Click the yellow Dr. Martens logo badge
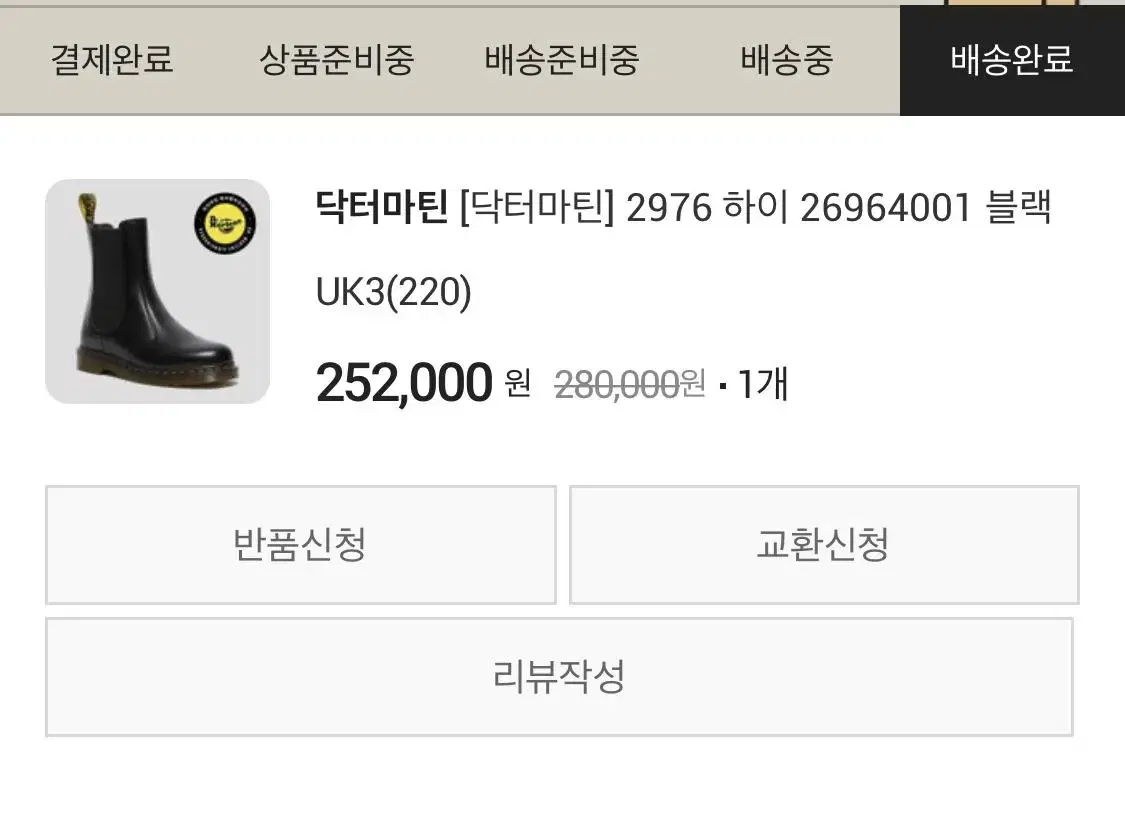This screenshot has width=1125, height=826. pos(225,224)
